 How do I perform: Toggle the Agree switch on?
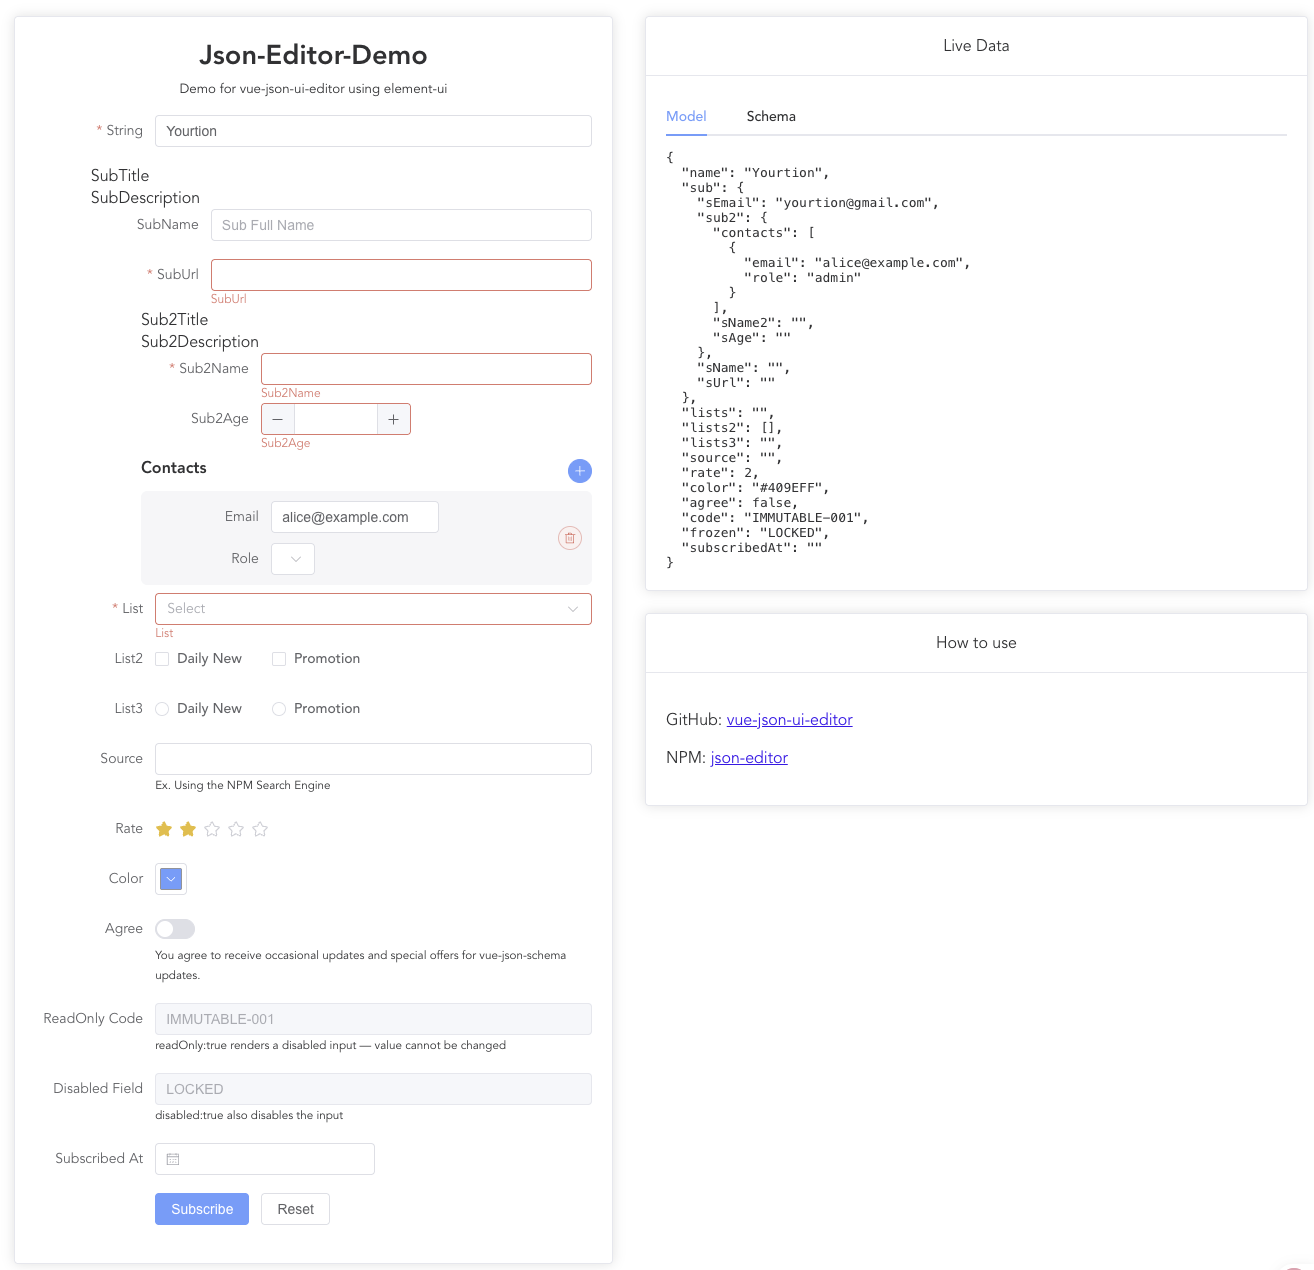175,929
